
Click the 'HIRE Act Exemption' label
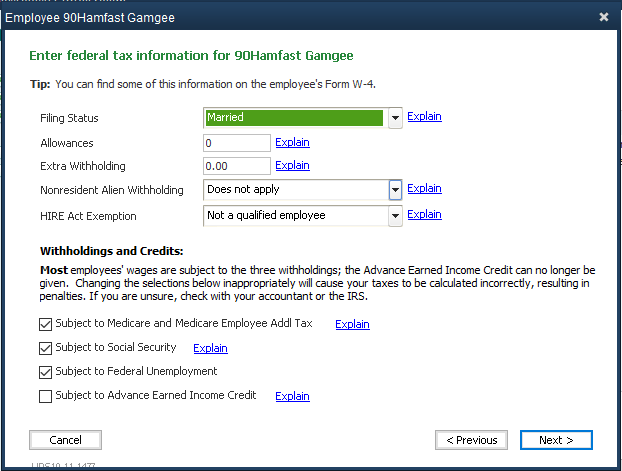(x=88, y=216)
